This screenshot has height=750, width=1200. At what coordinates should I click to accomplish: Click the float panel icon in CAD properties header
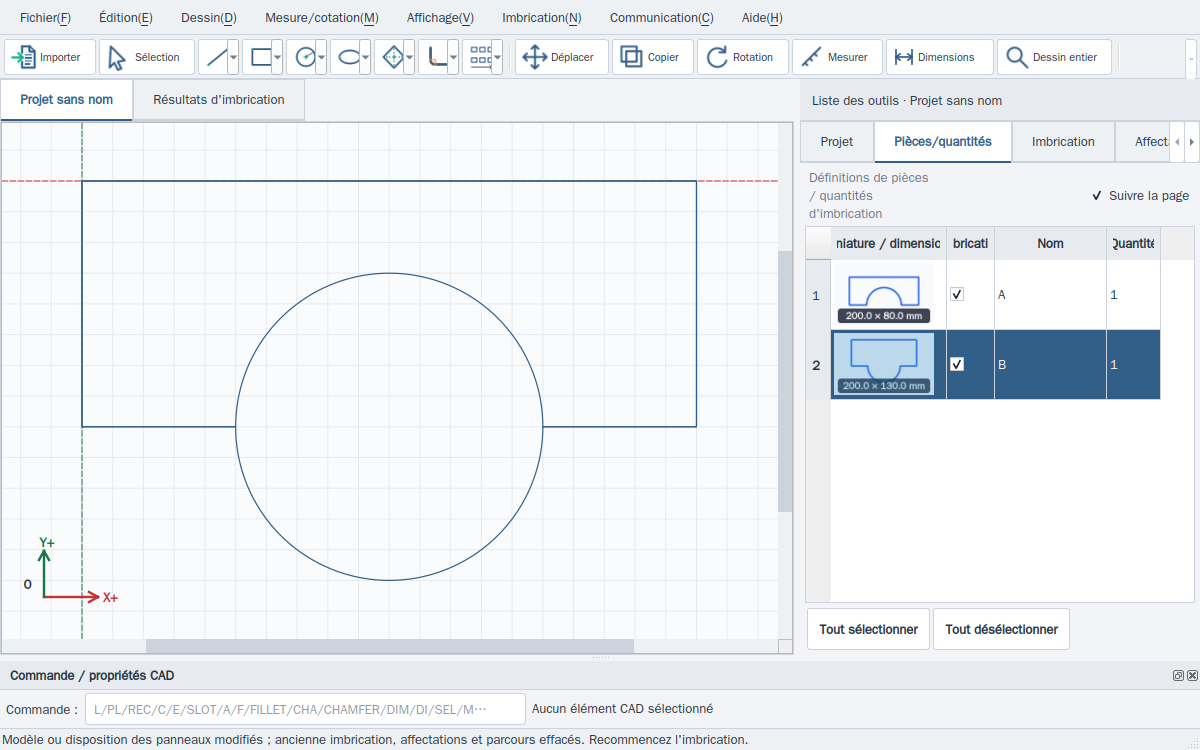(x=1178, y=676)
